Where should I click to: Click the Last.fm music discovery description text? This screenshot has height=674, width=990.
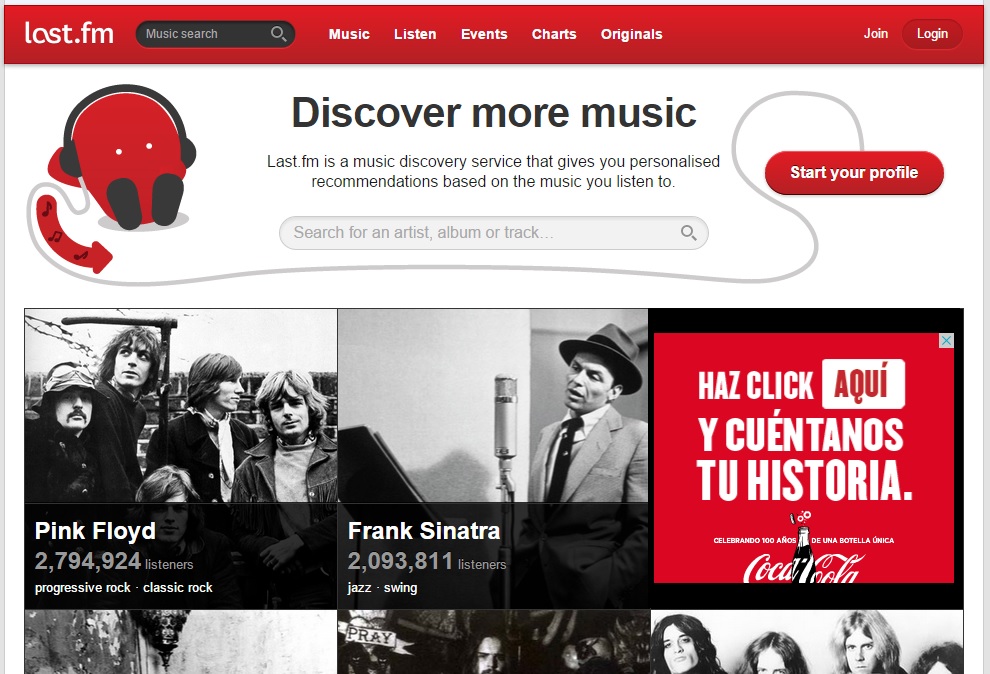[x=493, y=172]
